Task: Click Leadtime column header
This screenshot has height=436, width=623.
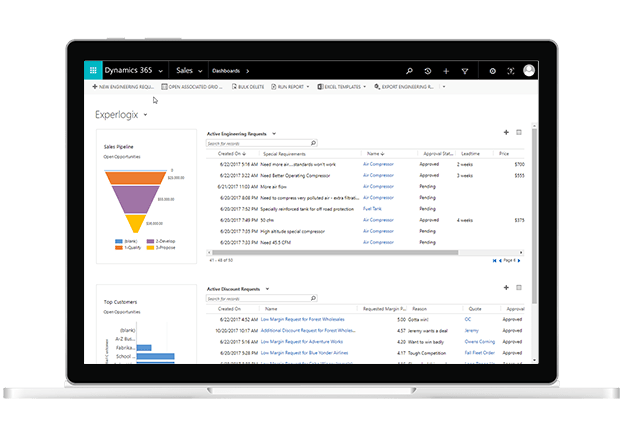Action: 470,154
